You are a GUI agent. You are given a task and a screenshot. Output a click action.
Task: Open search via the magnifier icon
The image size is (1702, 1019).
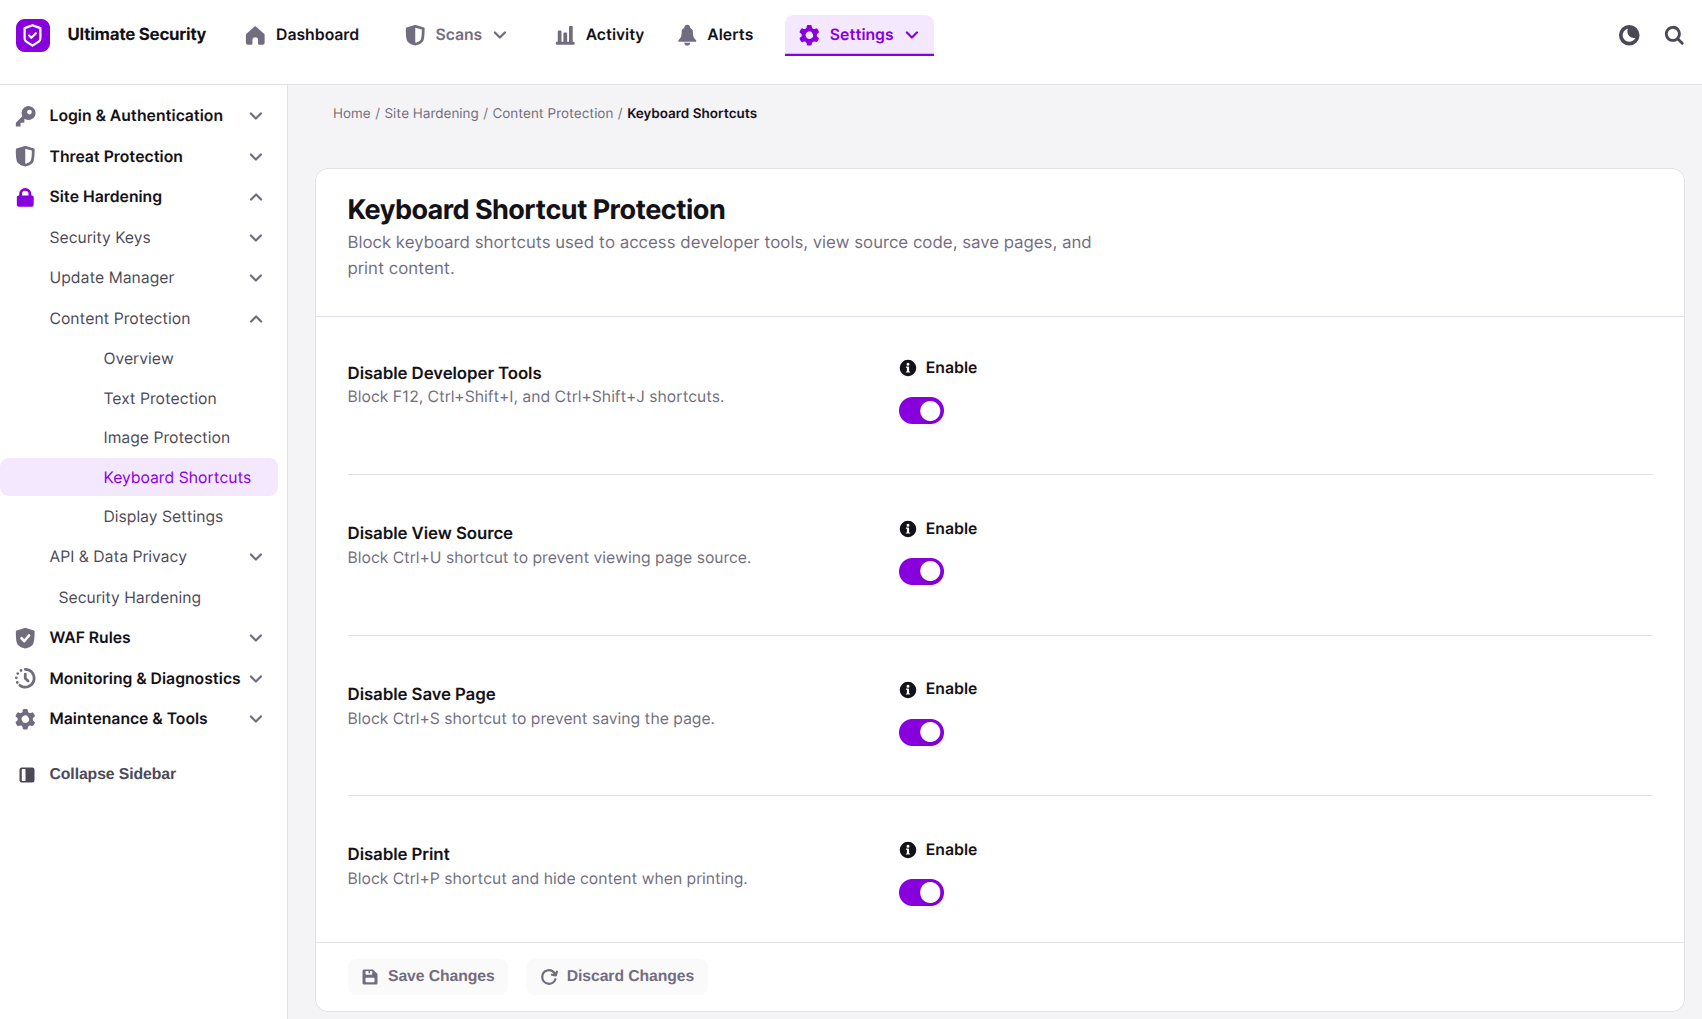(1674, 35)
